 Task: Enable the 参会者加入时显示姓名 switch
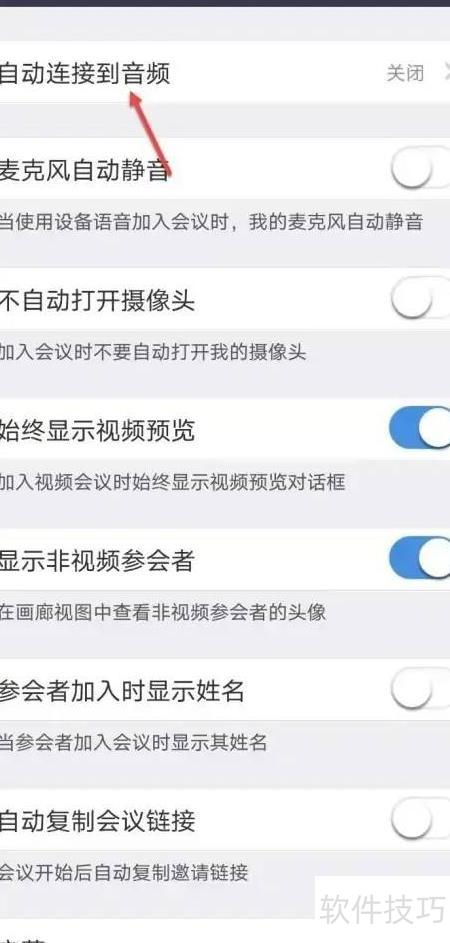point(420,690)
